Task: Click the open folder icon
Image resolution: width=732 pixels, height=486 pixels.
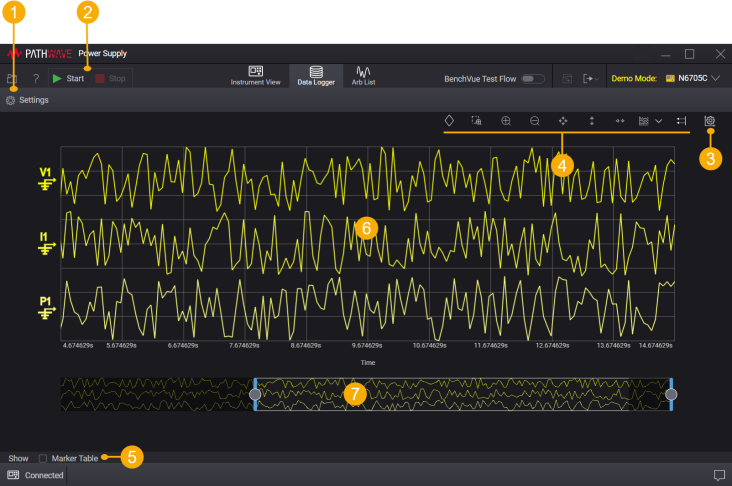Action: coord(12,78)
